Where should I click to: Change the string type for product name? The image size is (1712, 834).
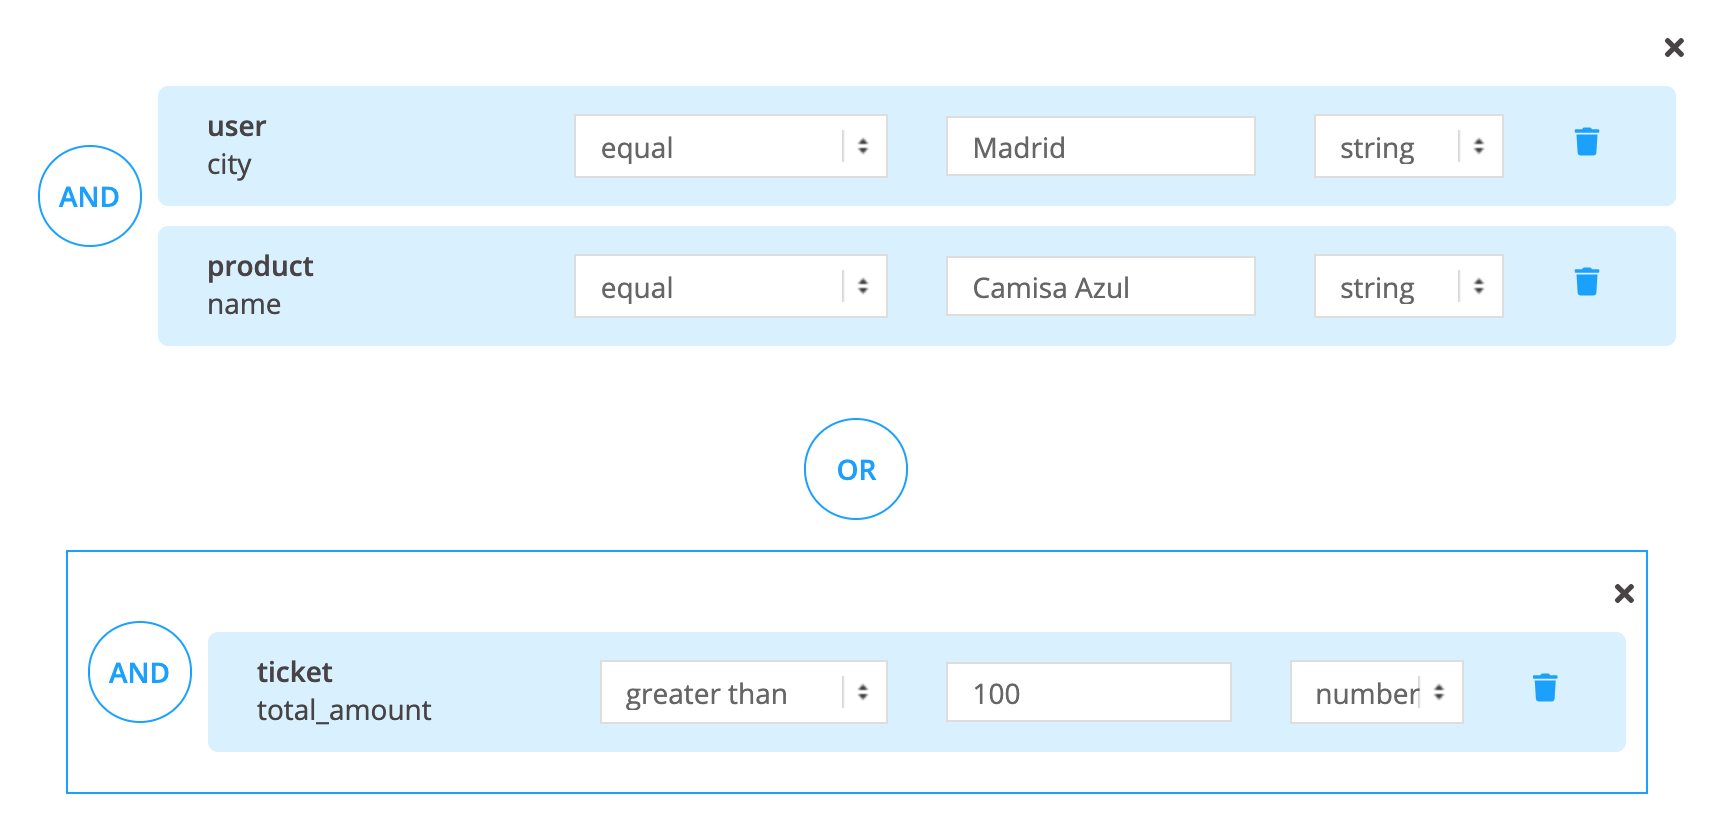click(1408, 287)
